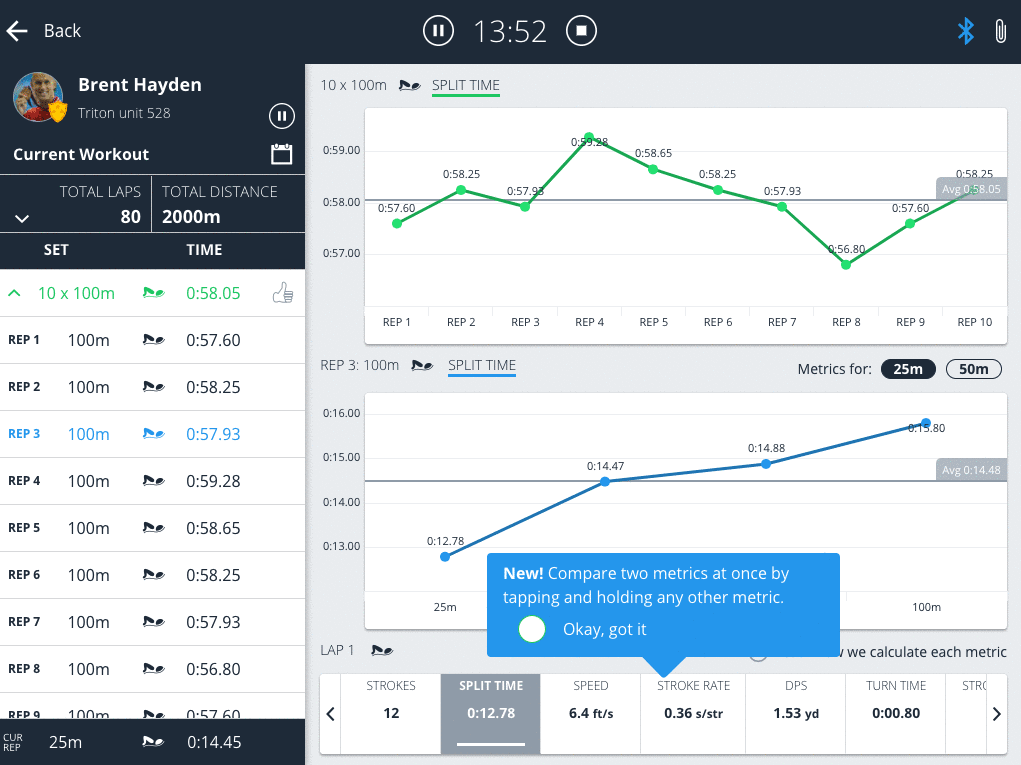Screen dimensions: 1021x765
Task: Click the stroke icon next to LAP 1
Action: (382, 650)
